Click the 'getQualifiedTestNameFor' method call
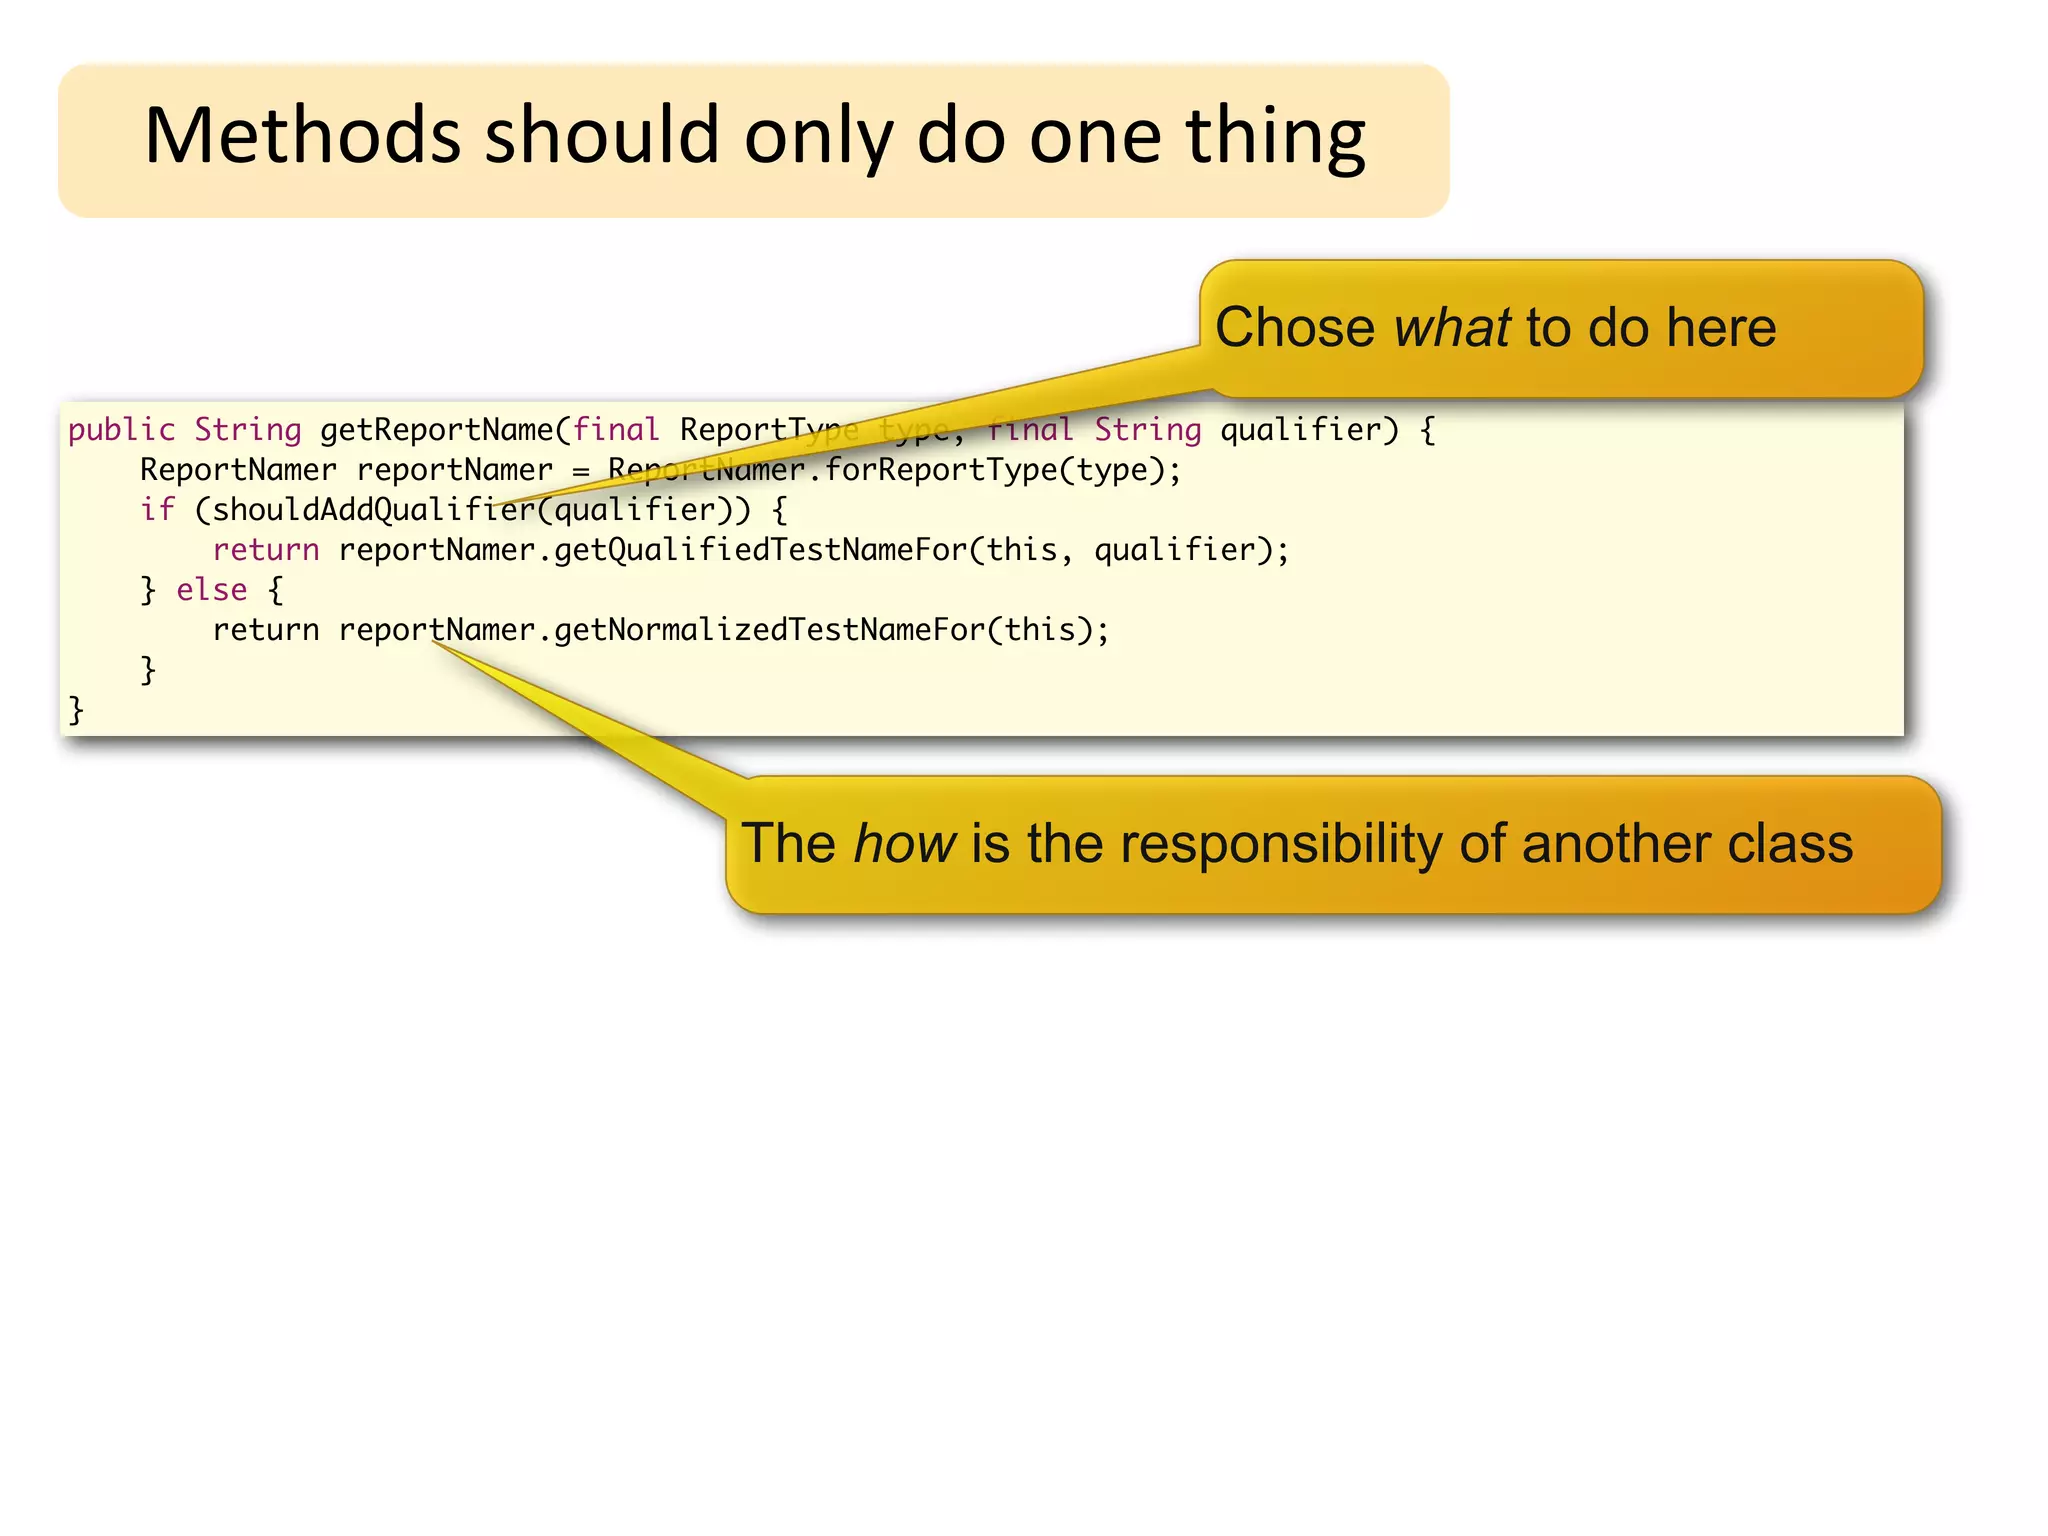 click(x=760, y=550)
